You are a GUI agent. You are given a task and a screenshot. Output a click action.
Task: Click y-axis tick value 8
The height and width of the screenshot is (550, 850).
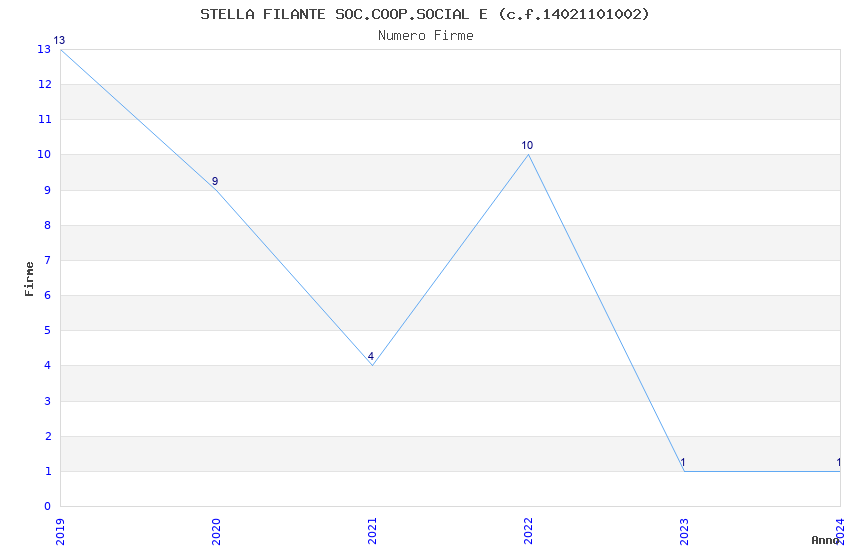tap(48, 225)
